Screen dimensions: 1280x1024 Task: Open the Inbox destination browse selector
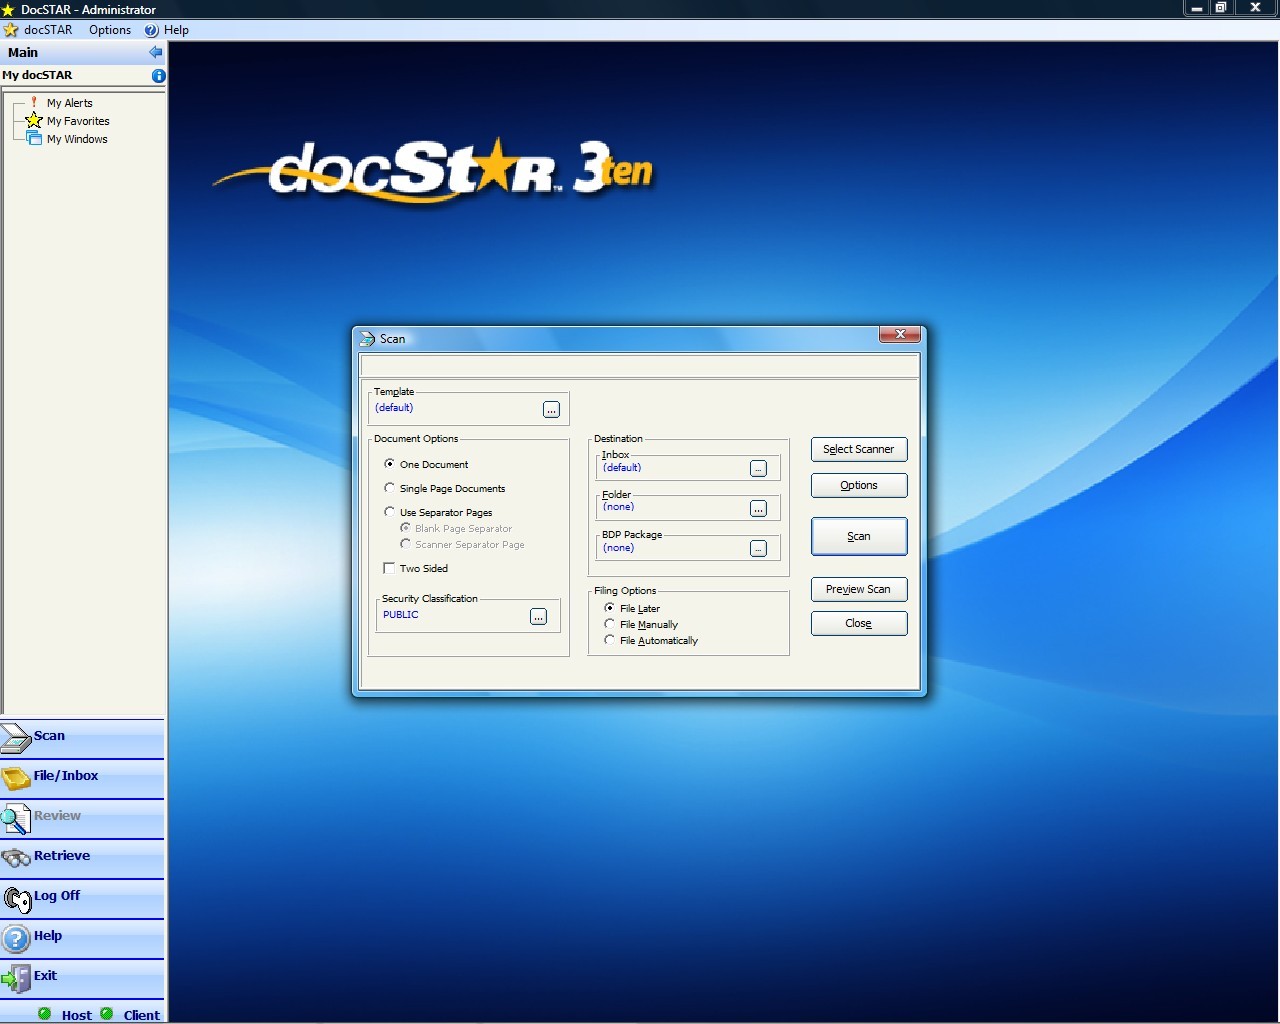758,469
